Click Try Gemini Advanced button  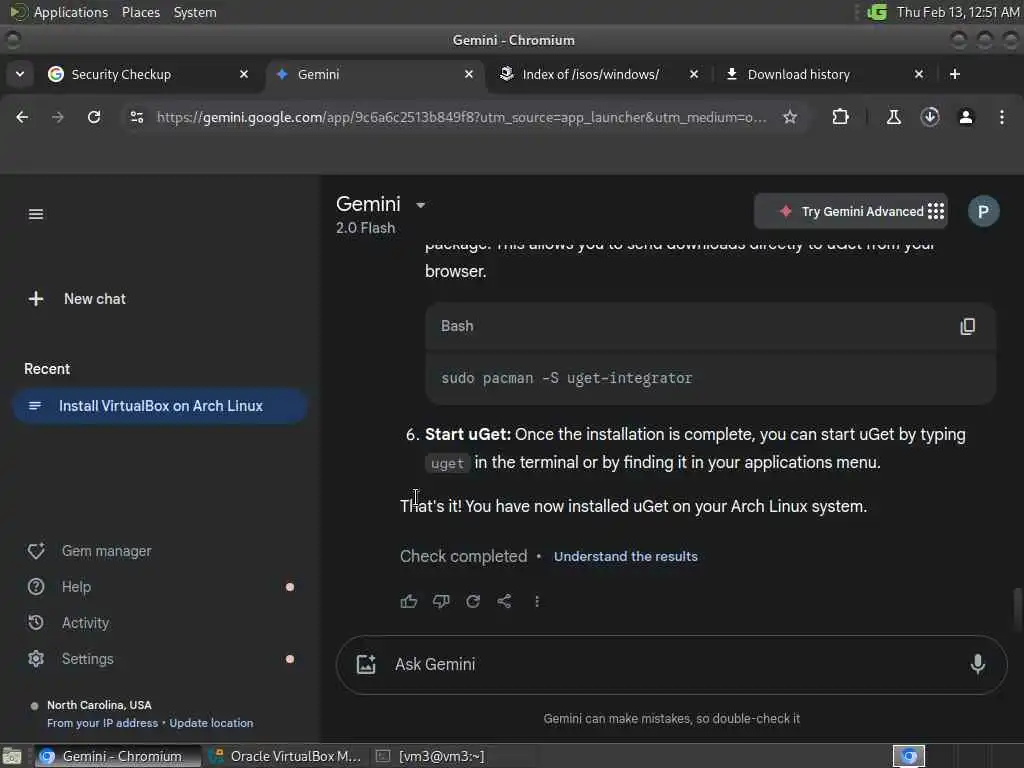[850, 212]
